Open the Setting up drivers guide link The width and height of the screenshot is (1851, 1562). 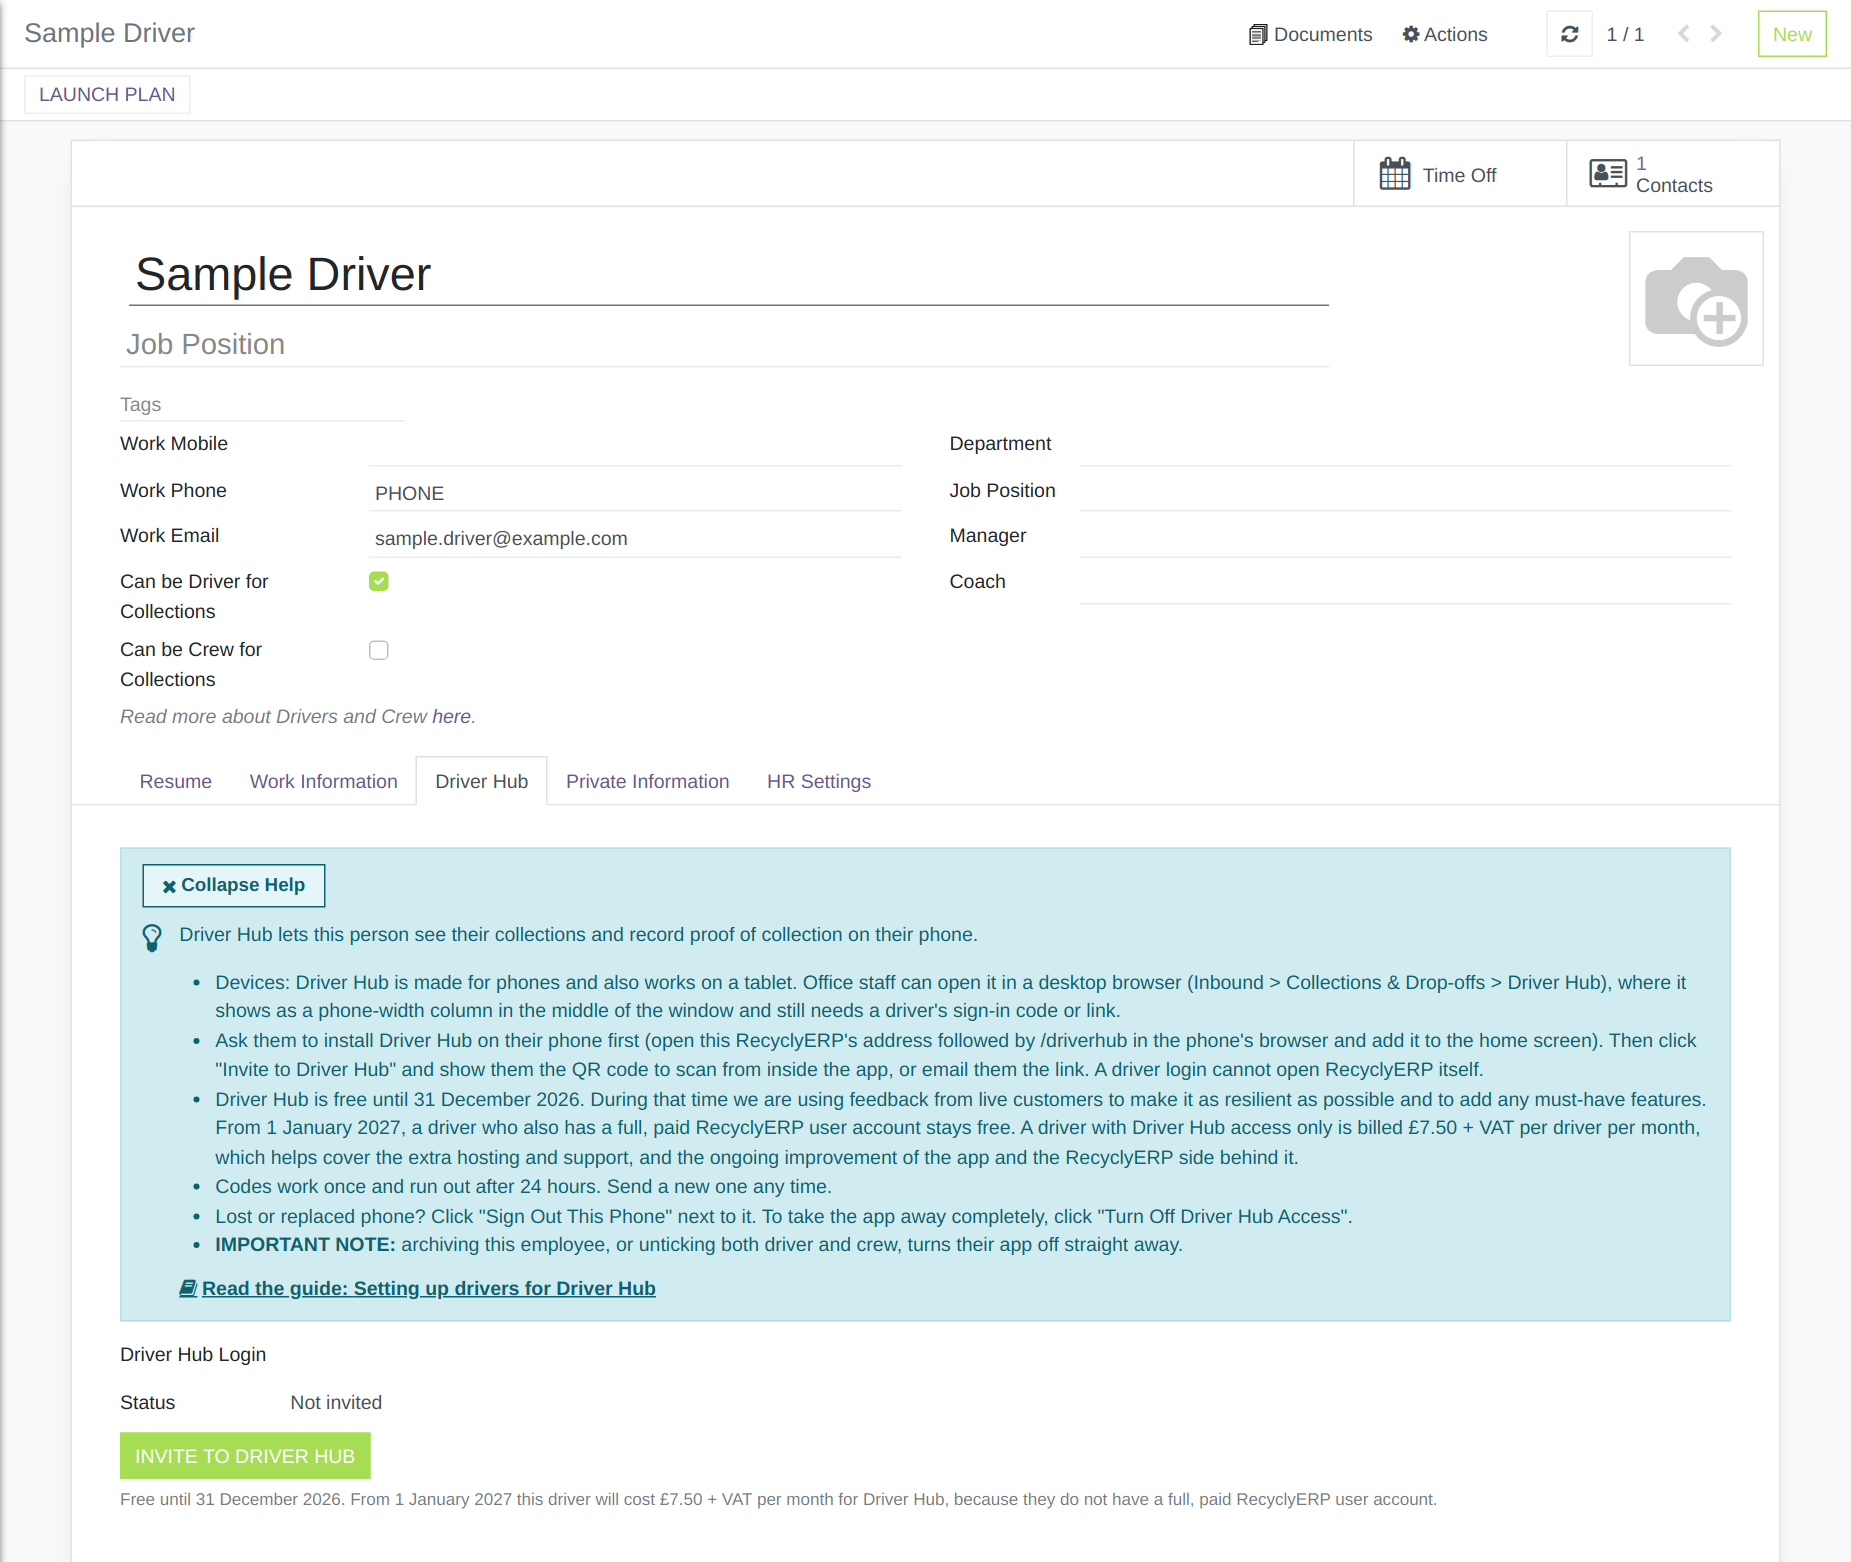417,1288
